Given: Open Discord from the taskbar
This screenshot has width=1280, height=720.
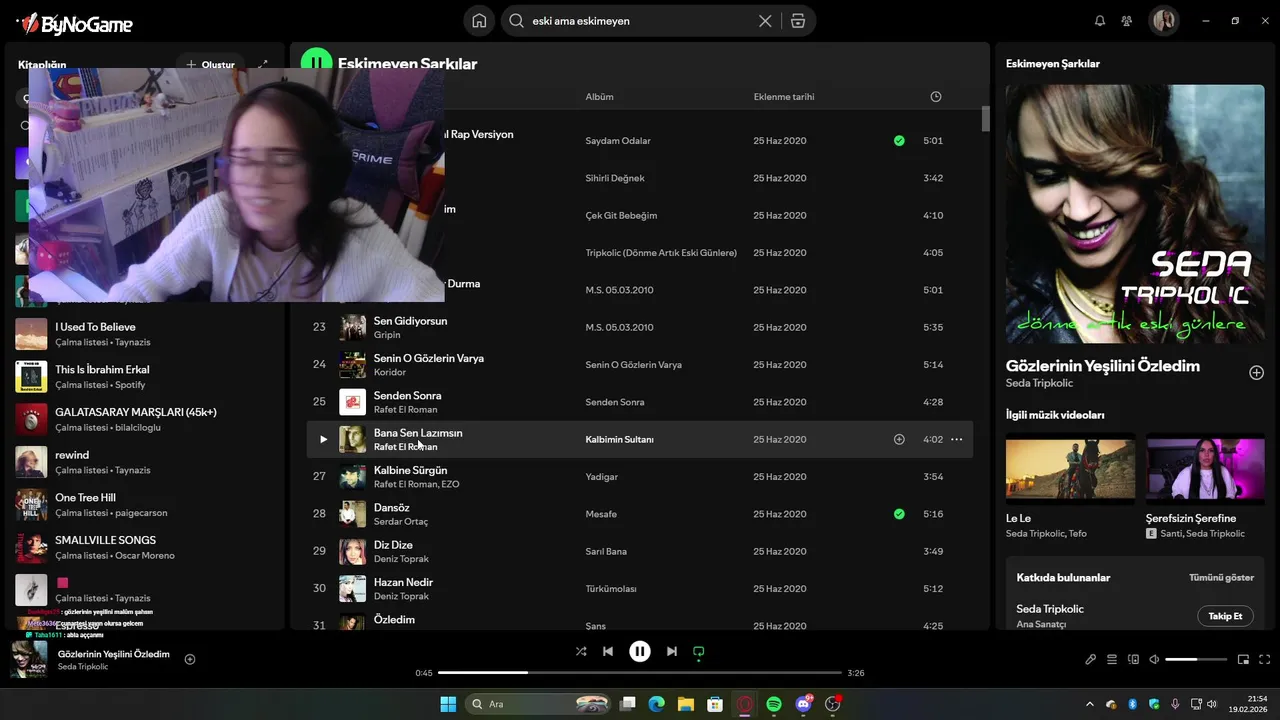Looking at the screenshot, I should [804, 704].
